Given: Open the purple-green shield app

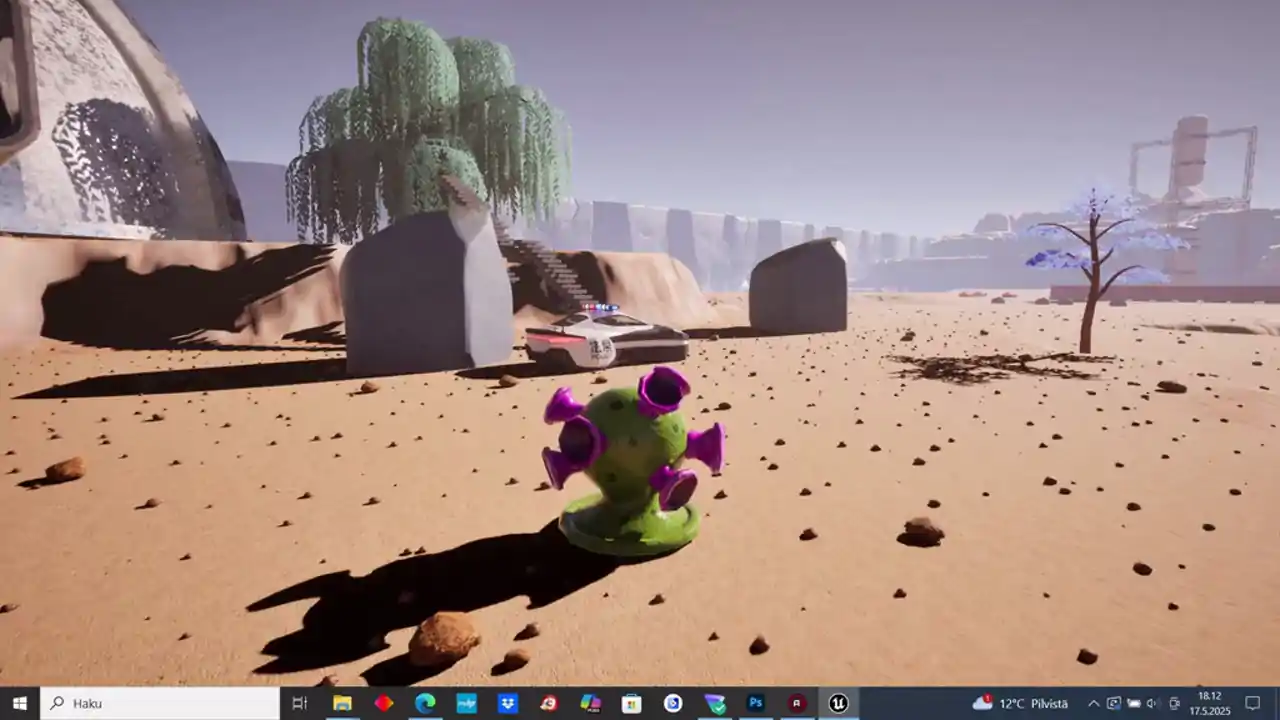Looking at the screenshot, I should click(715, 703).
